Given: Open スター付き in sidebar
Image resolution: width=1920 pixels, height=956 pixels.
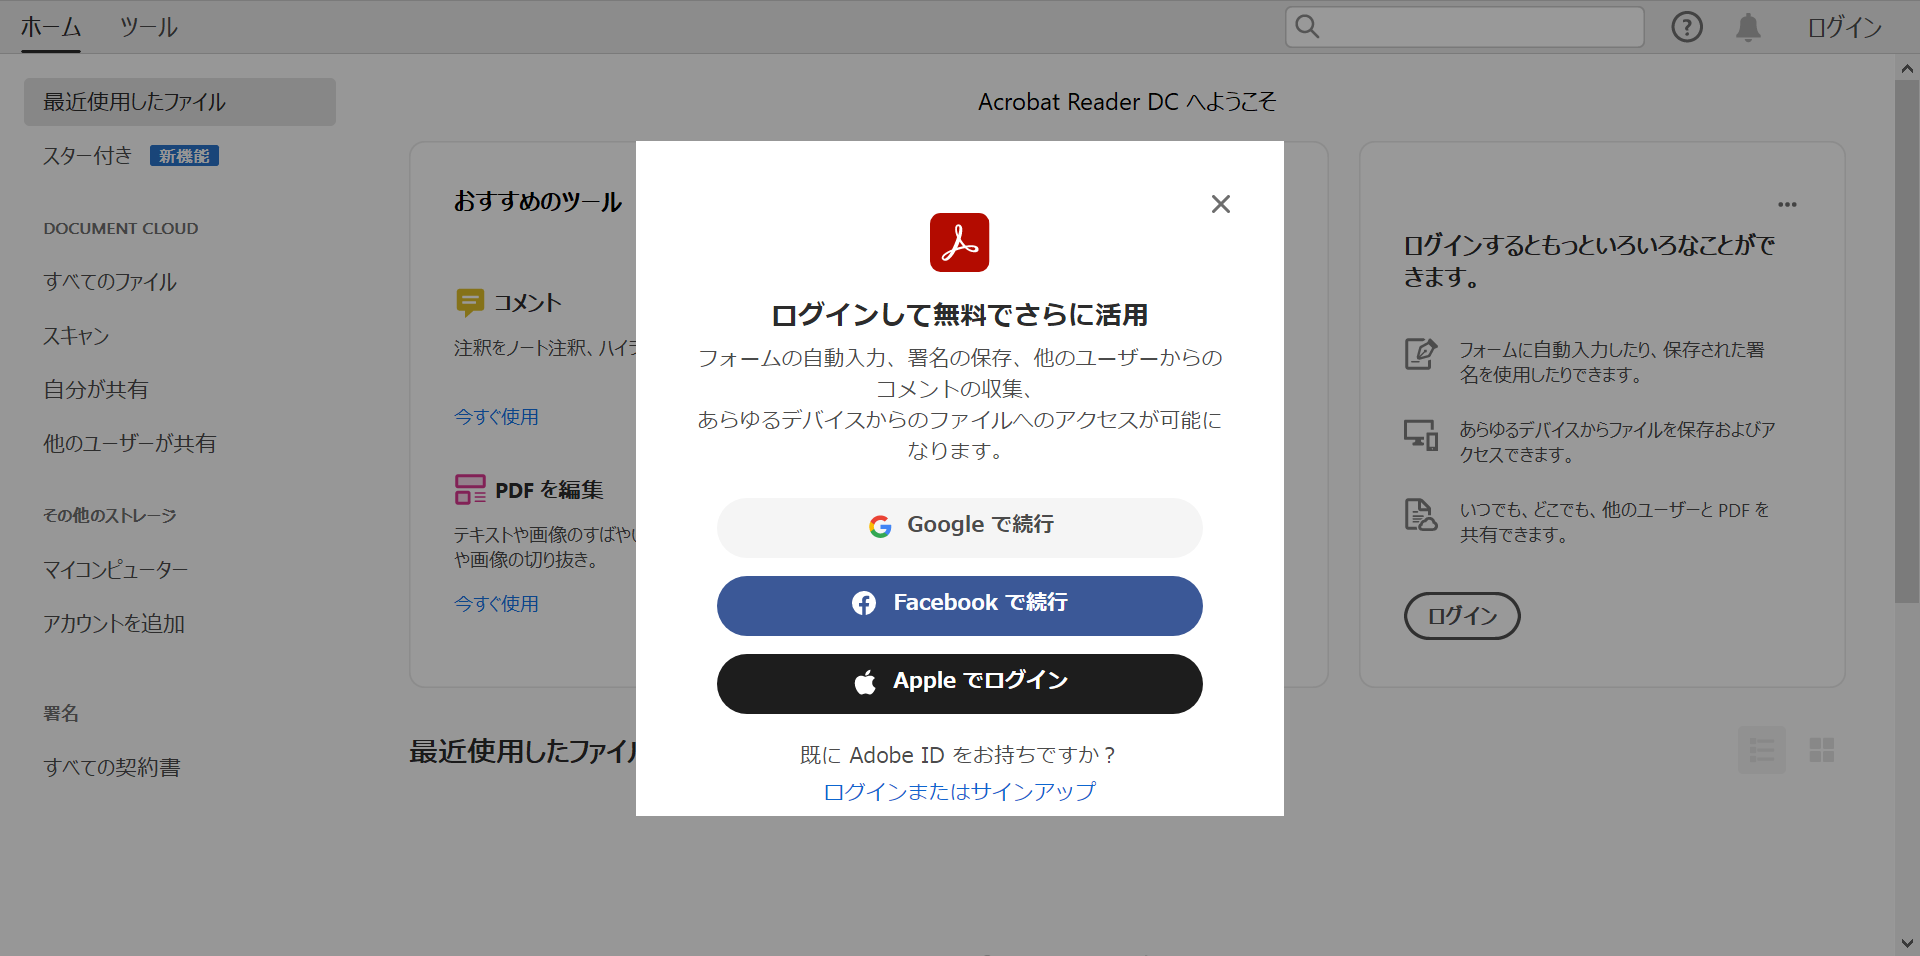Looking at the screenshot, I should (x=87, y=156).
